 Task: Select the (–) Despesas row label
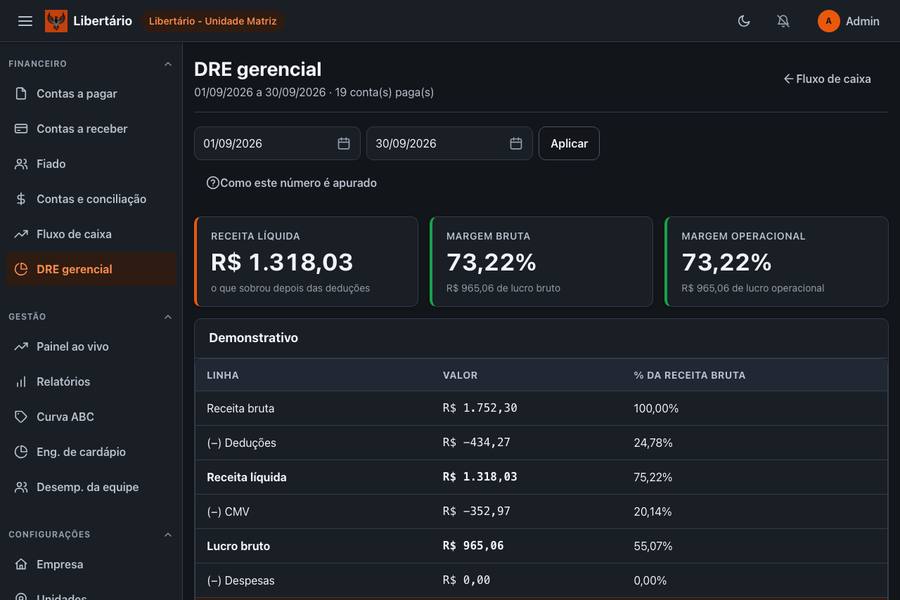point(240,580)
